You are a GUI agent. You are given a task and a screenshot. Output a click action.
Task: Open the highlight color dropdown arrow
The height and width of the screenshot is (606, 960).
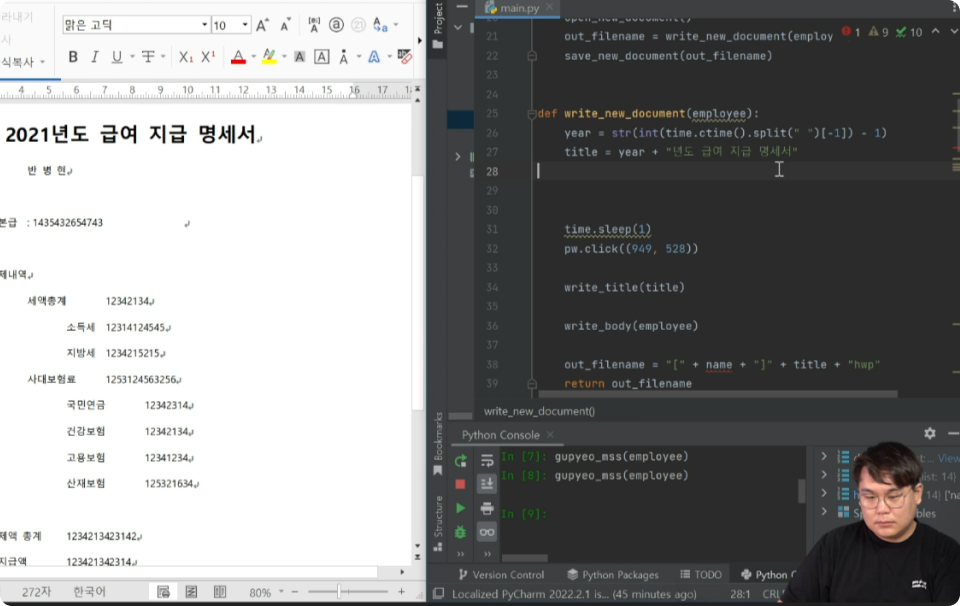pyautogui.click(x=284, y=57)
